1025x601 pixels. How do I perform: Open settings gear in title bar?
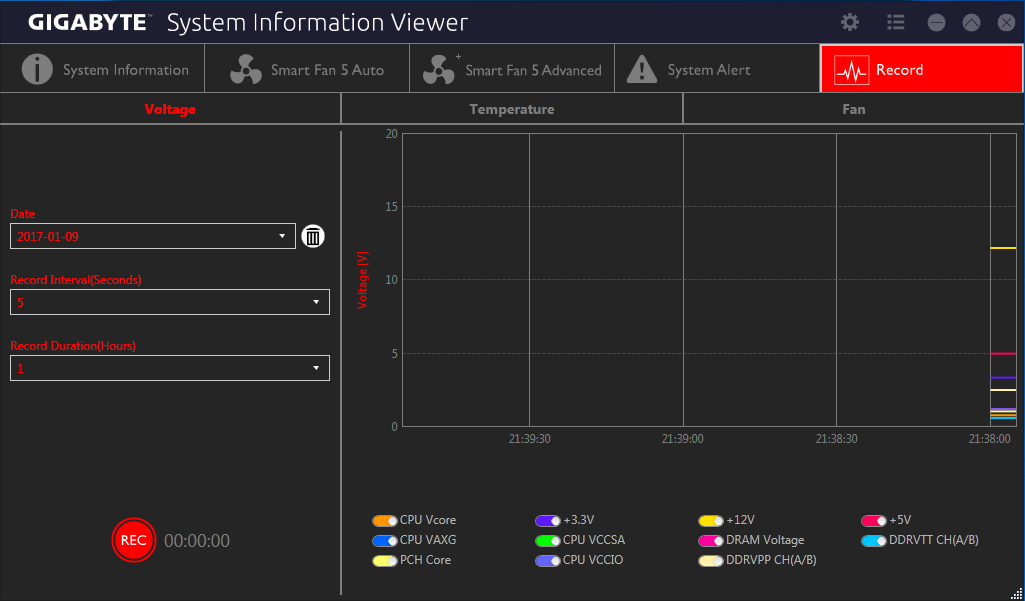(x=850, y=22)
